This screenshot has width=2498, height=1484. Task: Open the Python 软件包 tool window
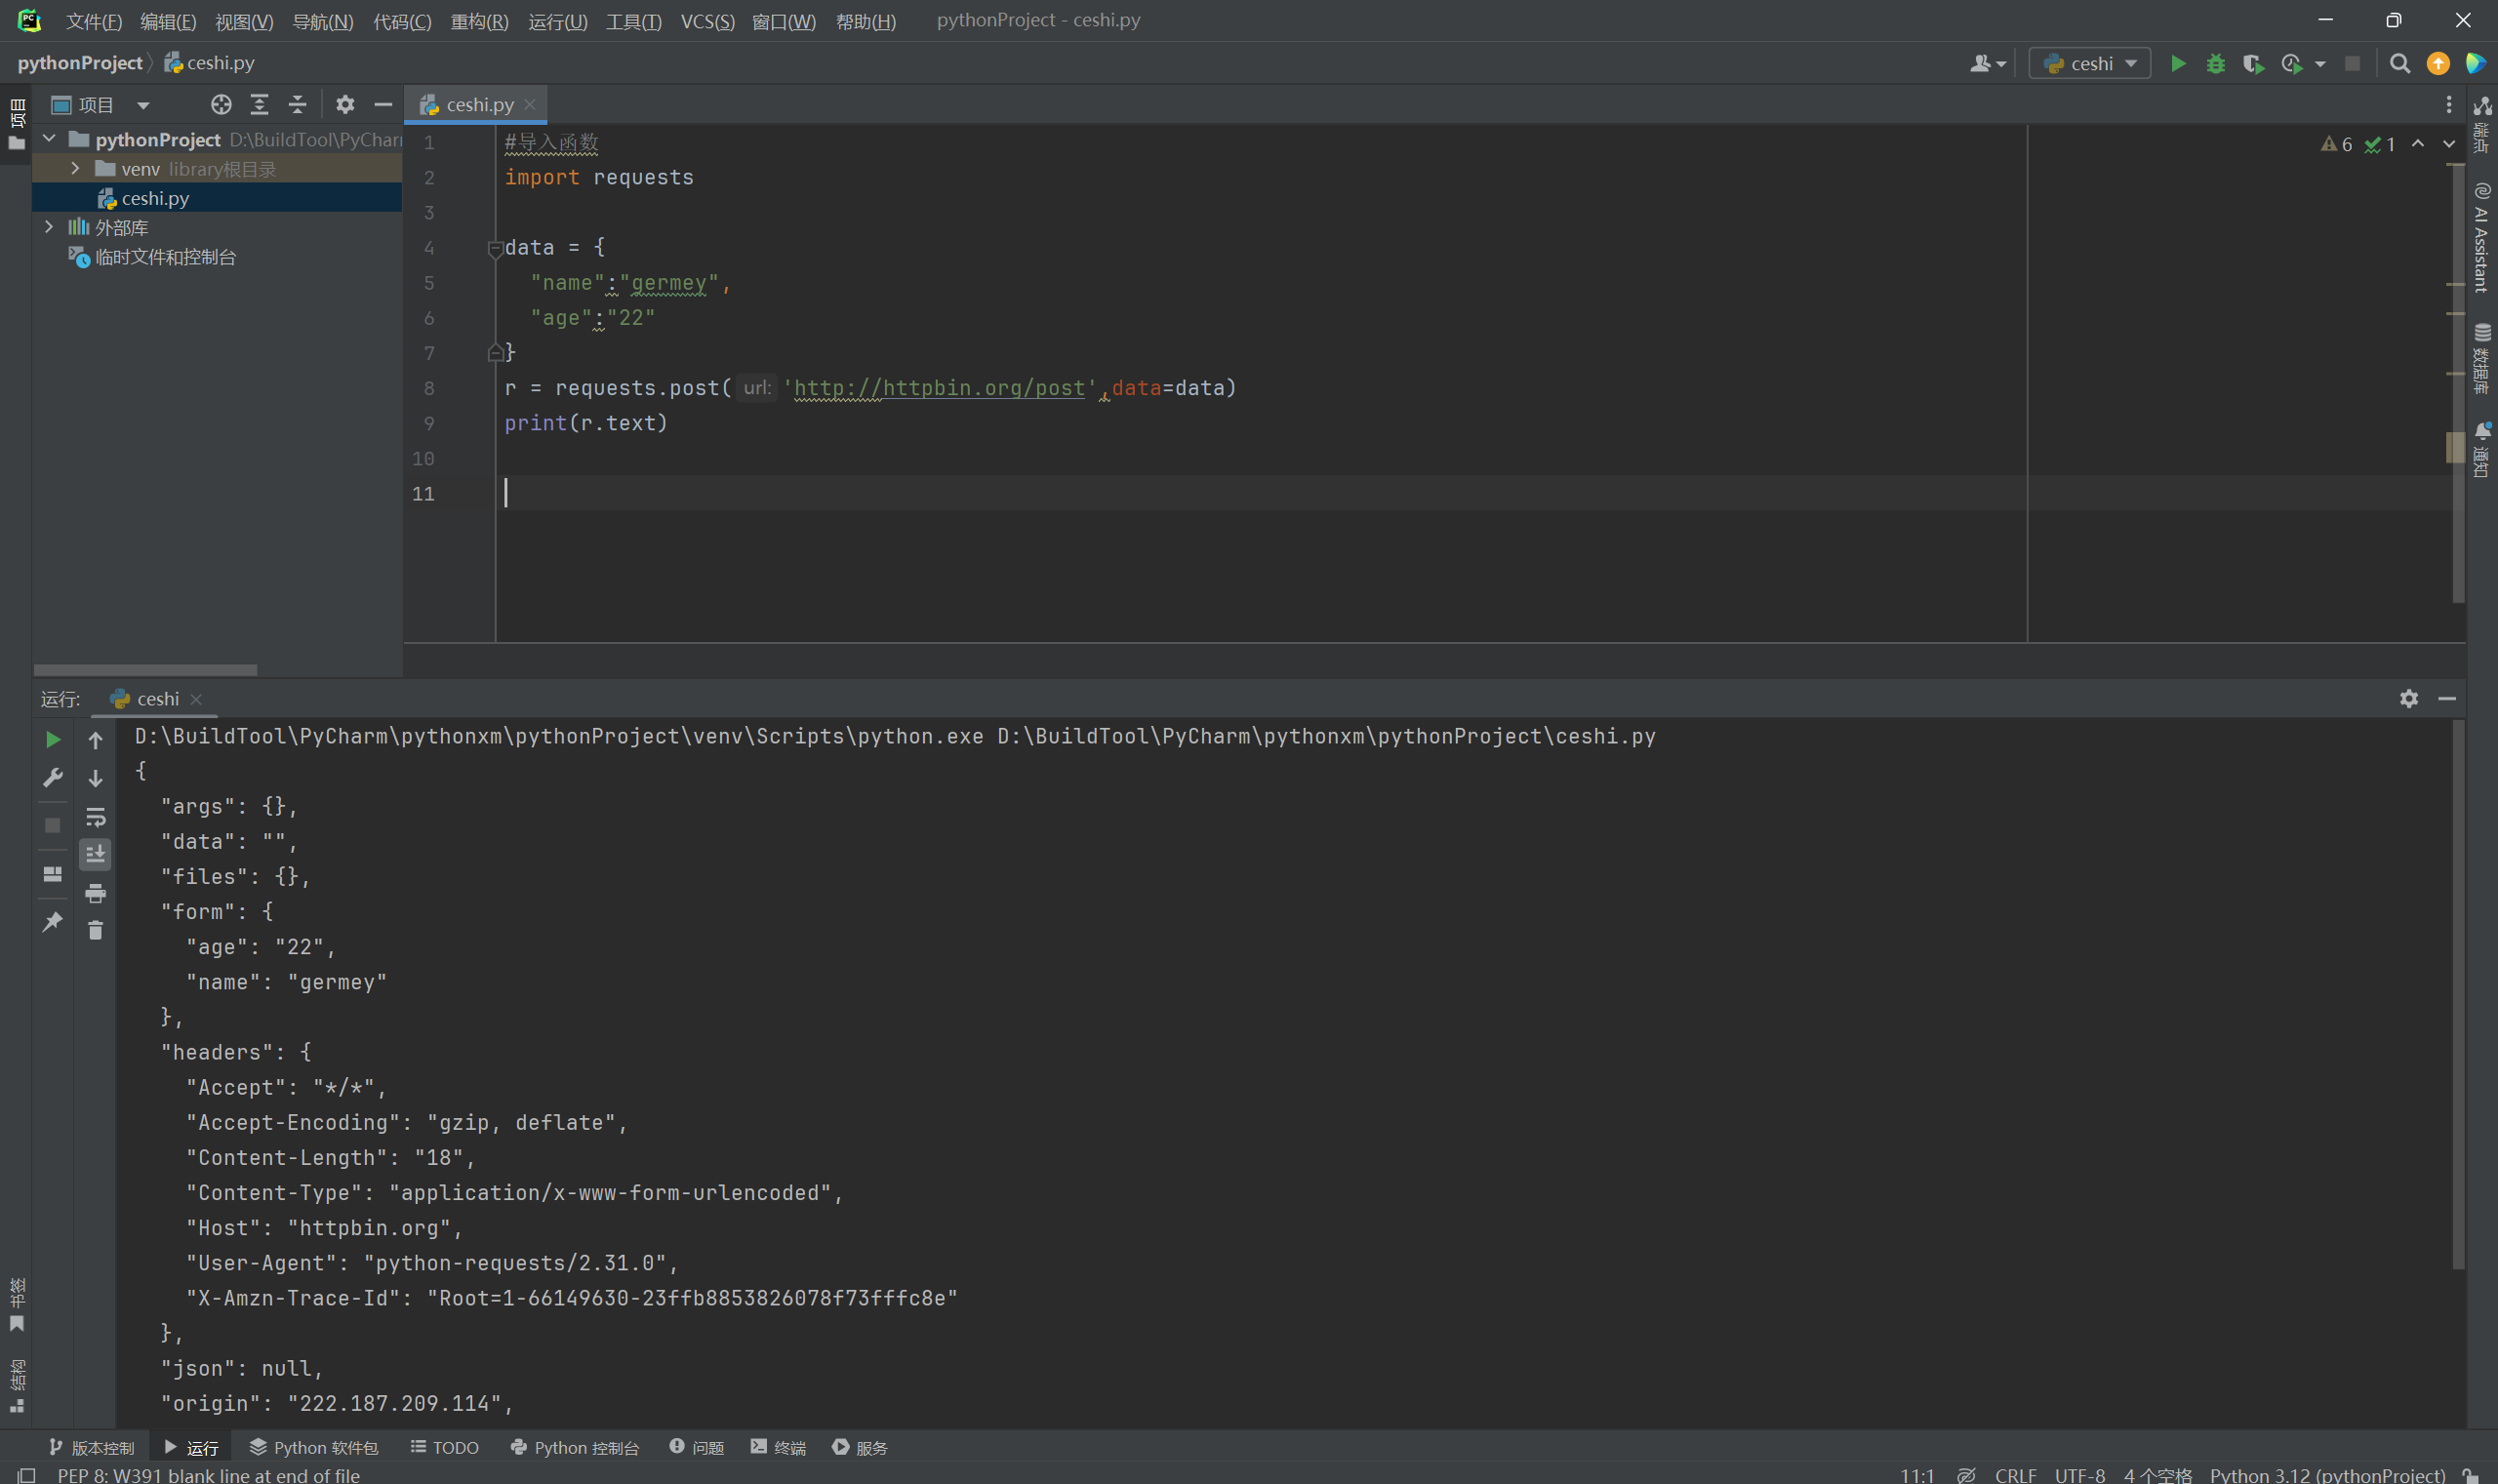point(313,1447)
